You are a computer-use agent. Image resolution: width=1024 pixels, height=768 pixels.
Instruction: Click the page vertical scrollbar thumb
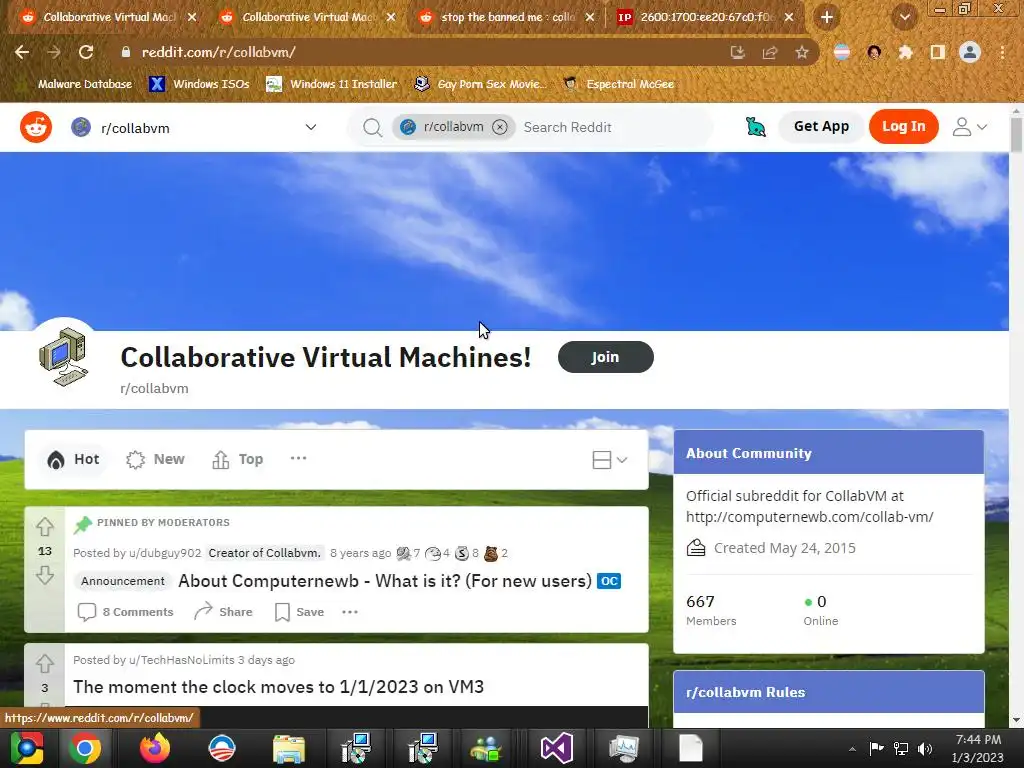tap(1016, 134)
